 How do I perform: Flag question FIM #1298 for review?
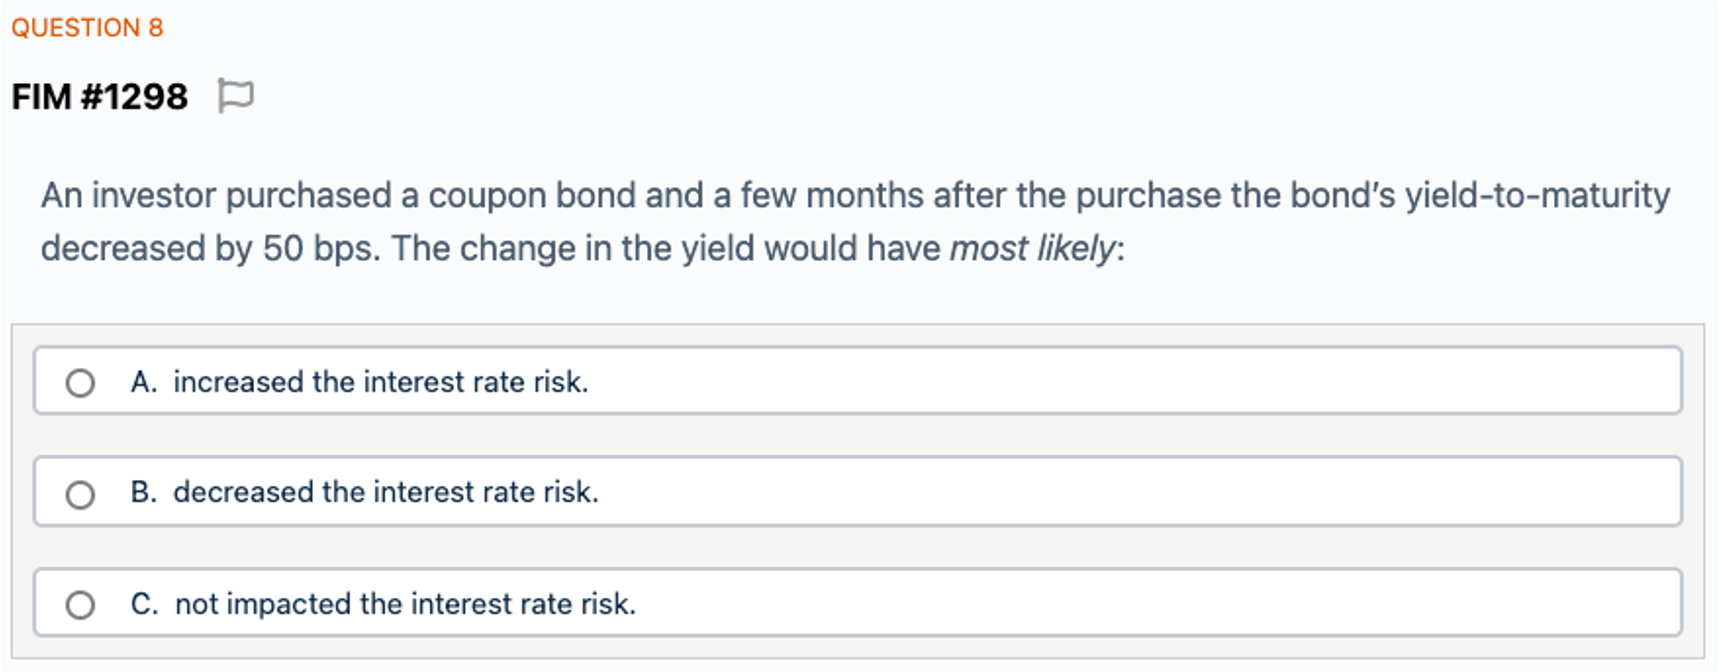[x=236, y=96]
